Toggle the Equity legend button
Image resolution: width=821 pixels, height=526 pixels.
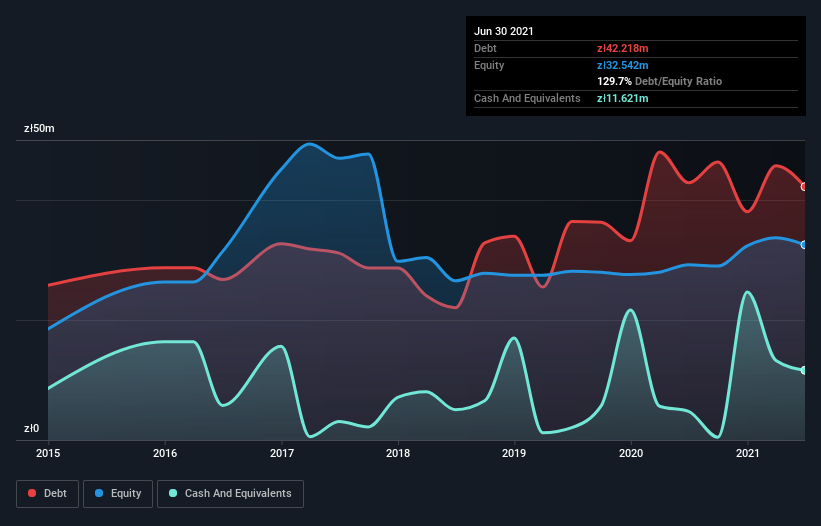(x=118, y=494)
